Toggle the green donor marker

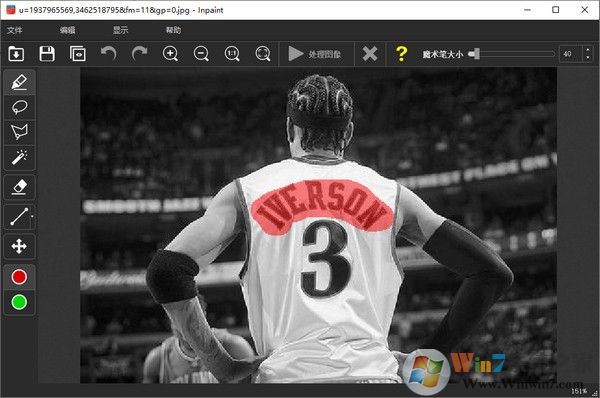tap(19, 302)
